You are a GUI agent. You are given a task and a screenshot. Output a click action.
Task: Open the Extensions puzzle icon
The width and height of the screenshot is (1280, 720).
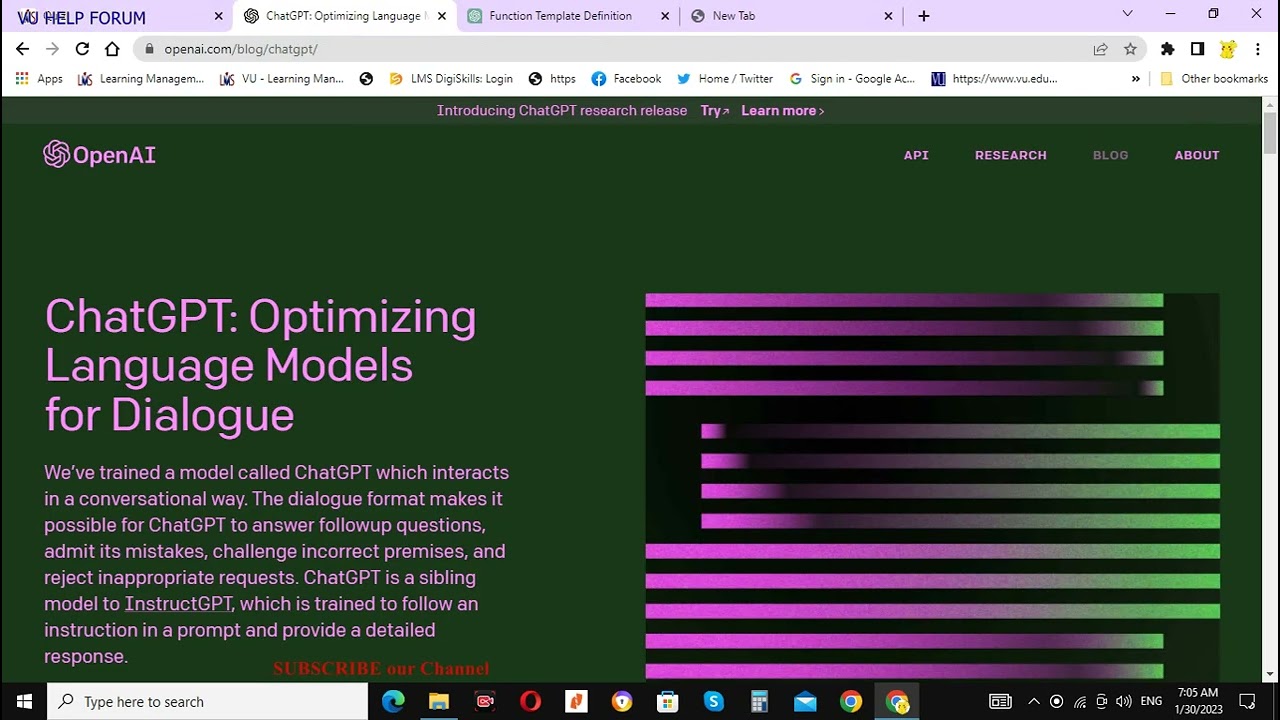tap(1167, 48)
